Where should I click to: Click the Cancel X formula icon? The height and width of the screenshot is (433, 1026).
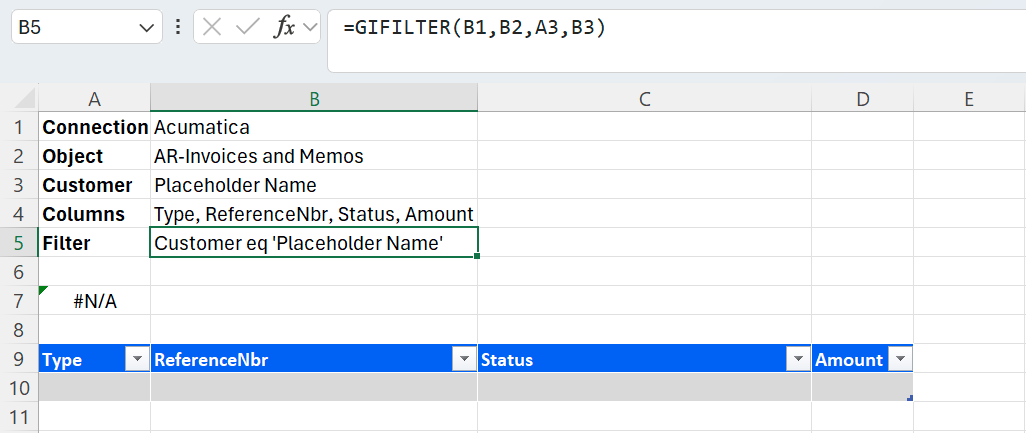[212, 28]
